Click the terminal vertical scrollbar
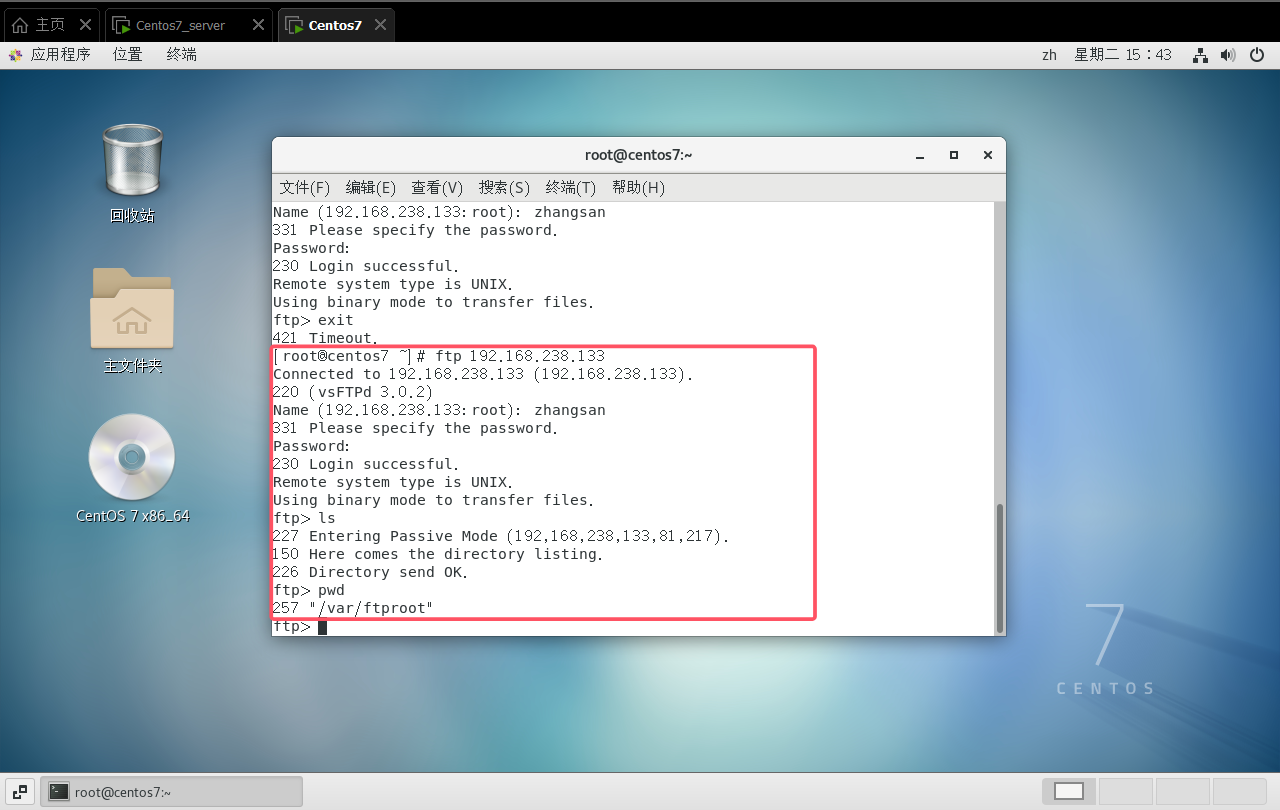Viewport: 1280px width, 810px height. pos(998,566)
